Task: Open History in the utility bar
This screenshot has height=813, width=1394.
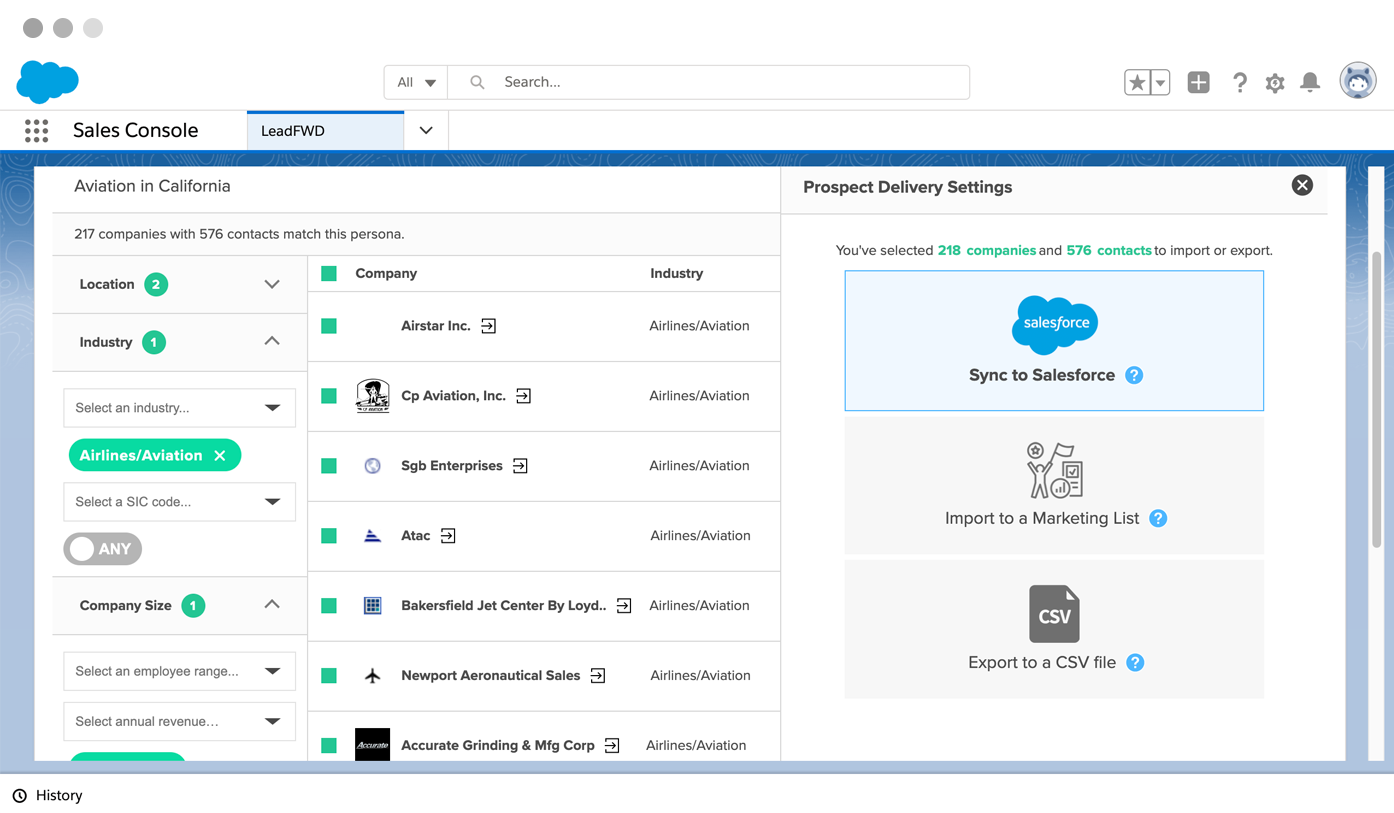Action: click(x=48, y=796)
